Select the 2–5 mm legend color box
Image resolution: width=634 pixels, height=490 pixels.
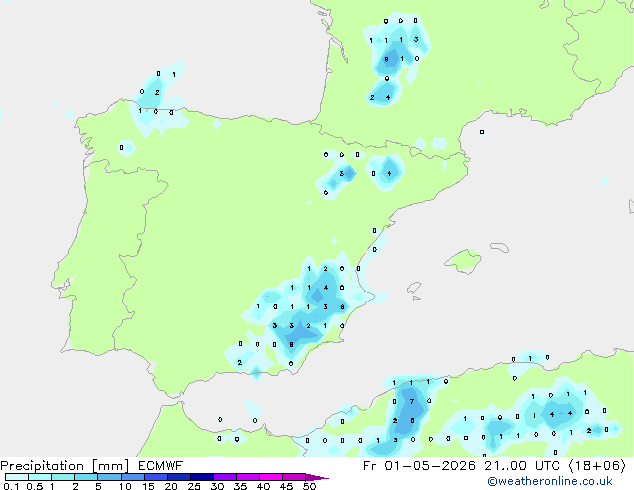coord(86,477)
